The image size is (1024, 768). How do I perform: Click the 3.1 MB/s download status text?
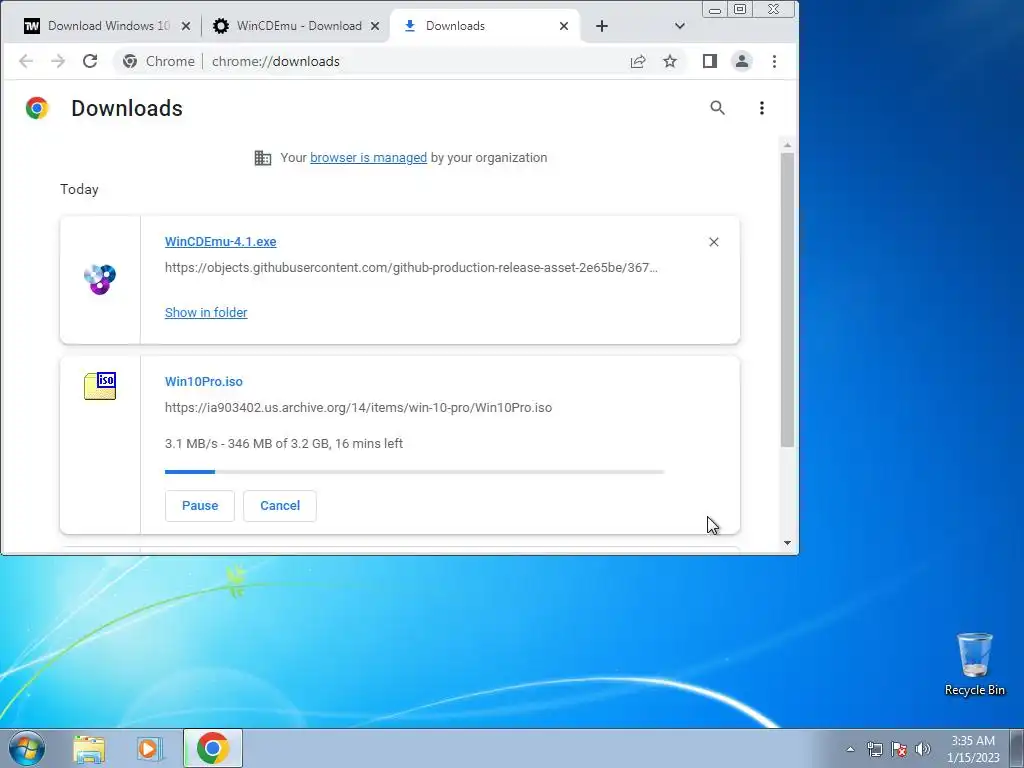click(283, 443)
